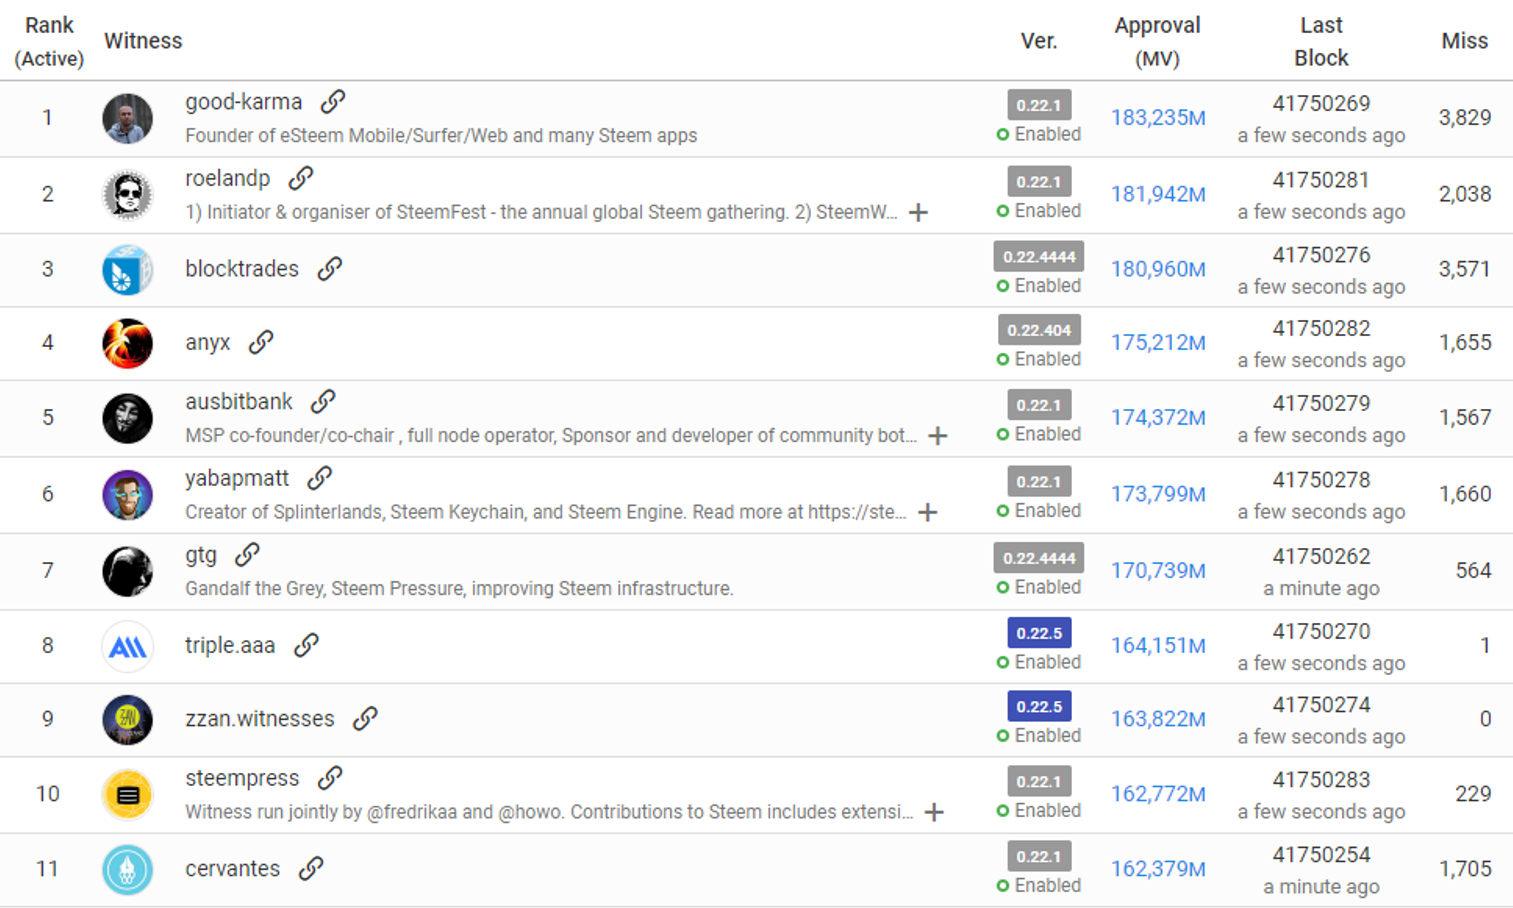Expand ausbitbank's truncated description
Screen dimensions: 1513x908
[x=938, y=436]
